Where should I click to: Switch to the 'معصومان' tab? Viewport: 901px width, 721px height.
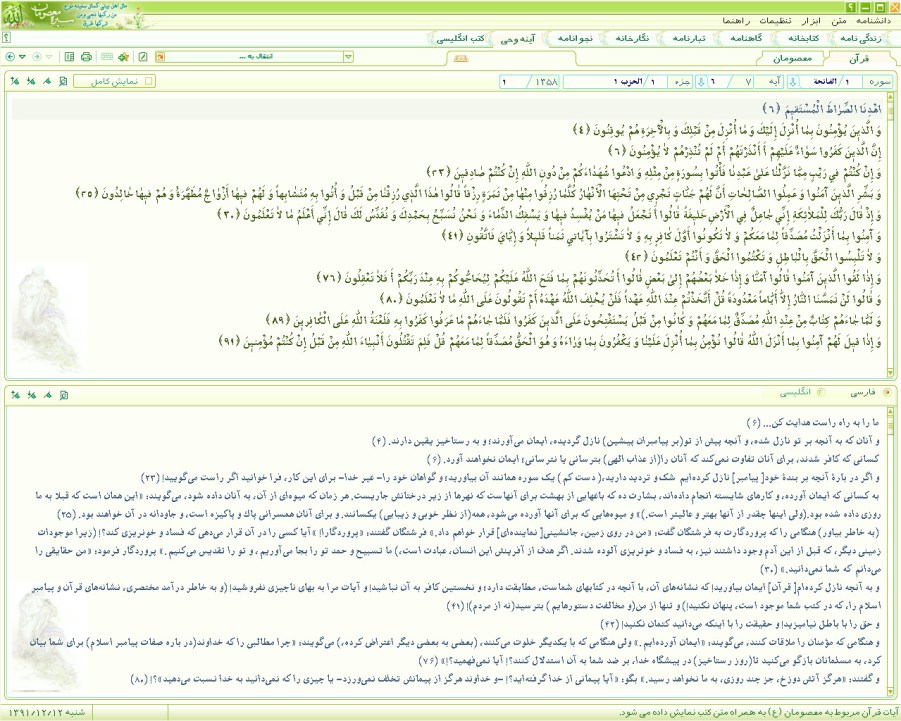coord(792,59)
